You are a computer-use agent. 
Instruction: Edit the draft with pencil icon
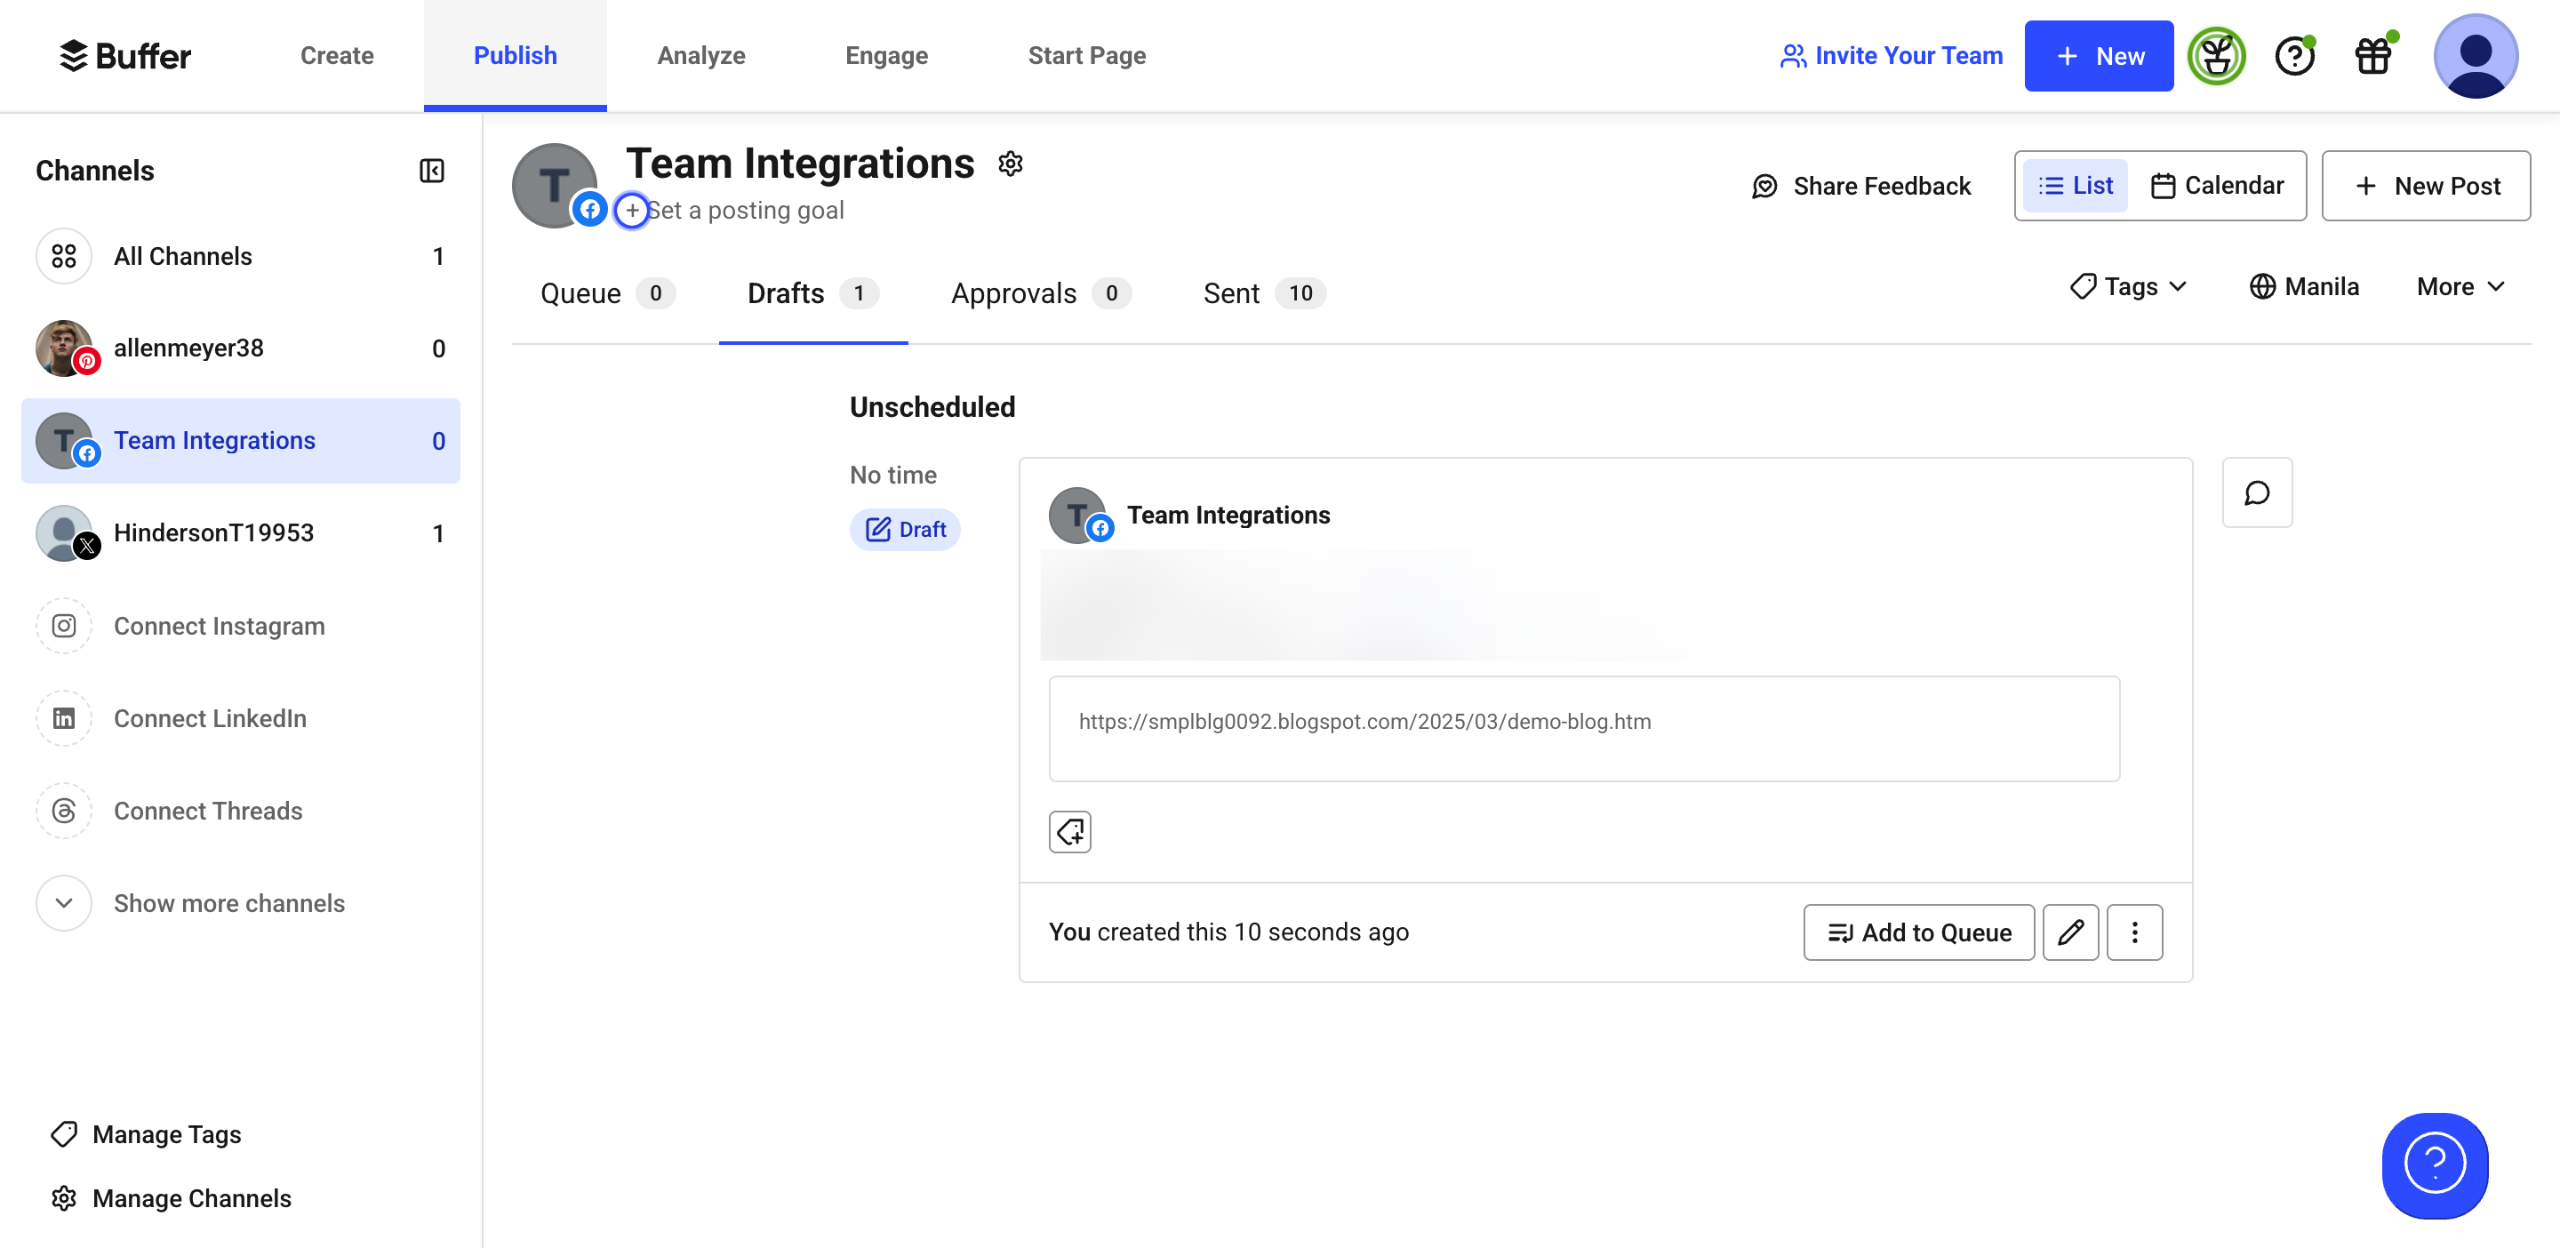pos(2070,932)
